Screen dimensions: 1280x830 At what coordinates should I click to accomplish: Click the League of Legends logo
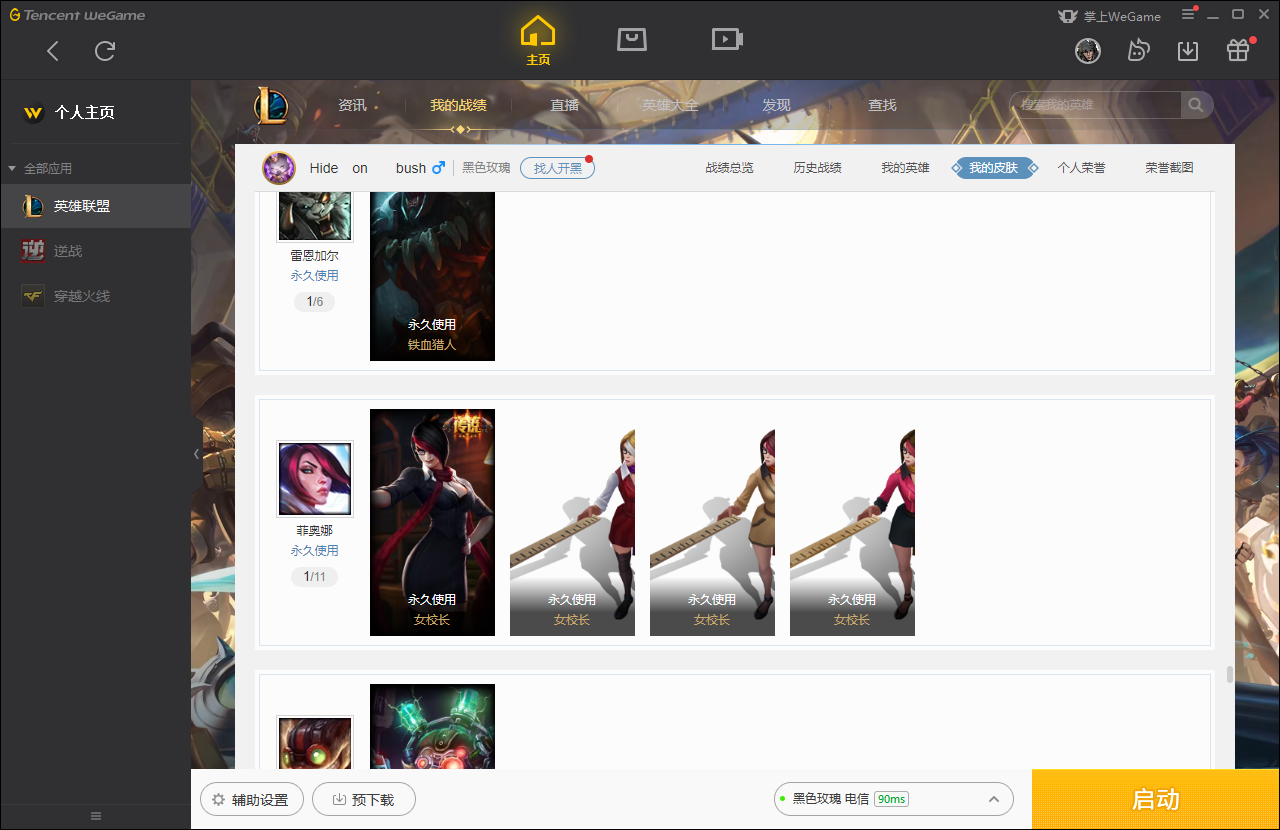pos(270,105)
